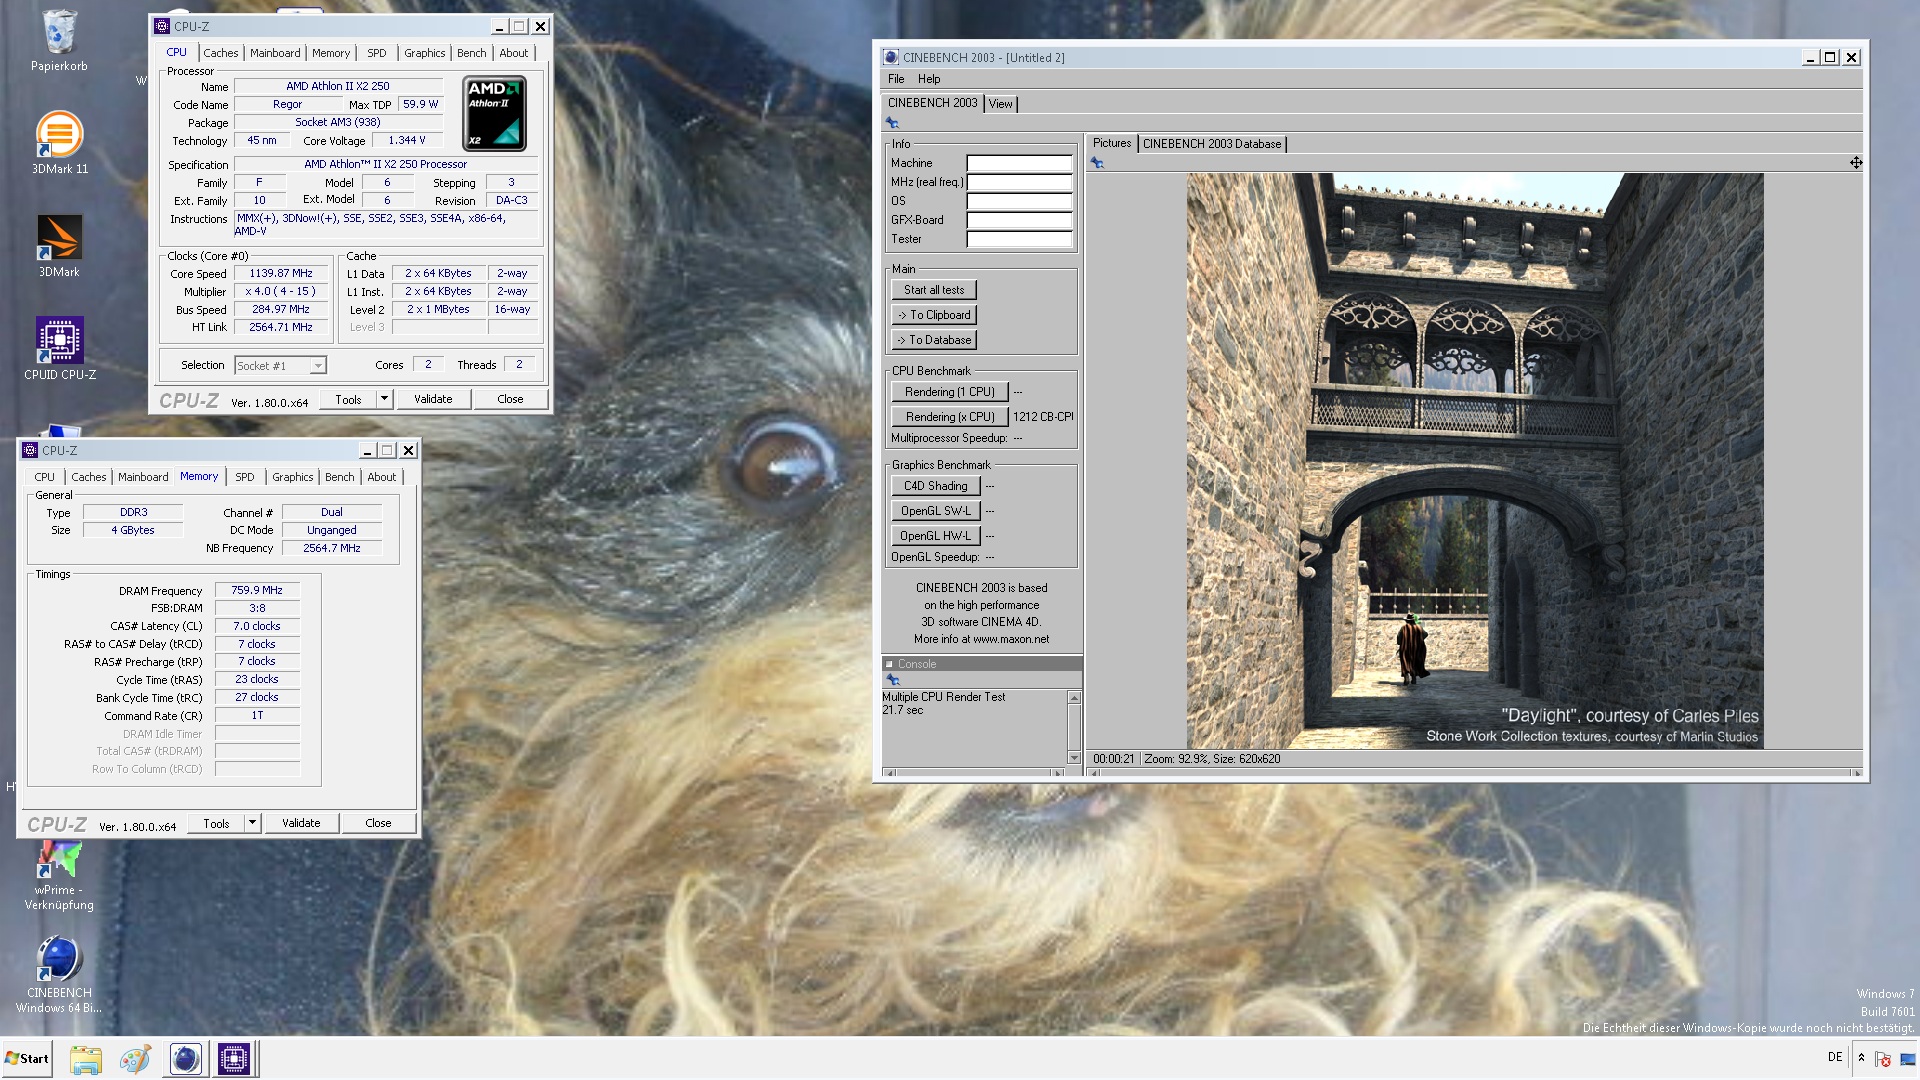Screen dimensions: 1920x1080
Task: Open the Papierkorb recycle bin icon
Action: coord(59,40)
